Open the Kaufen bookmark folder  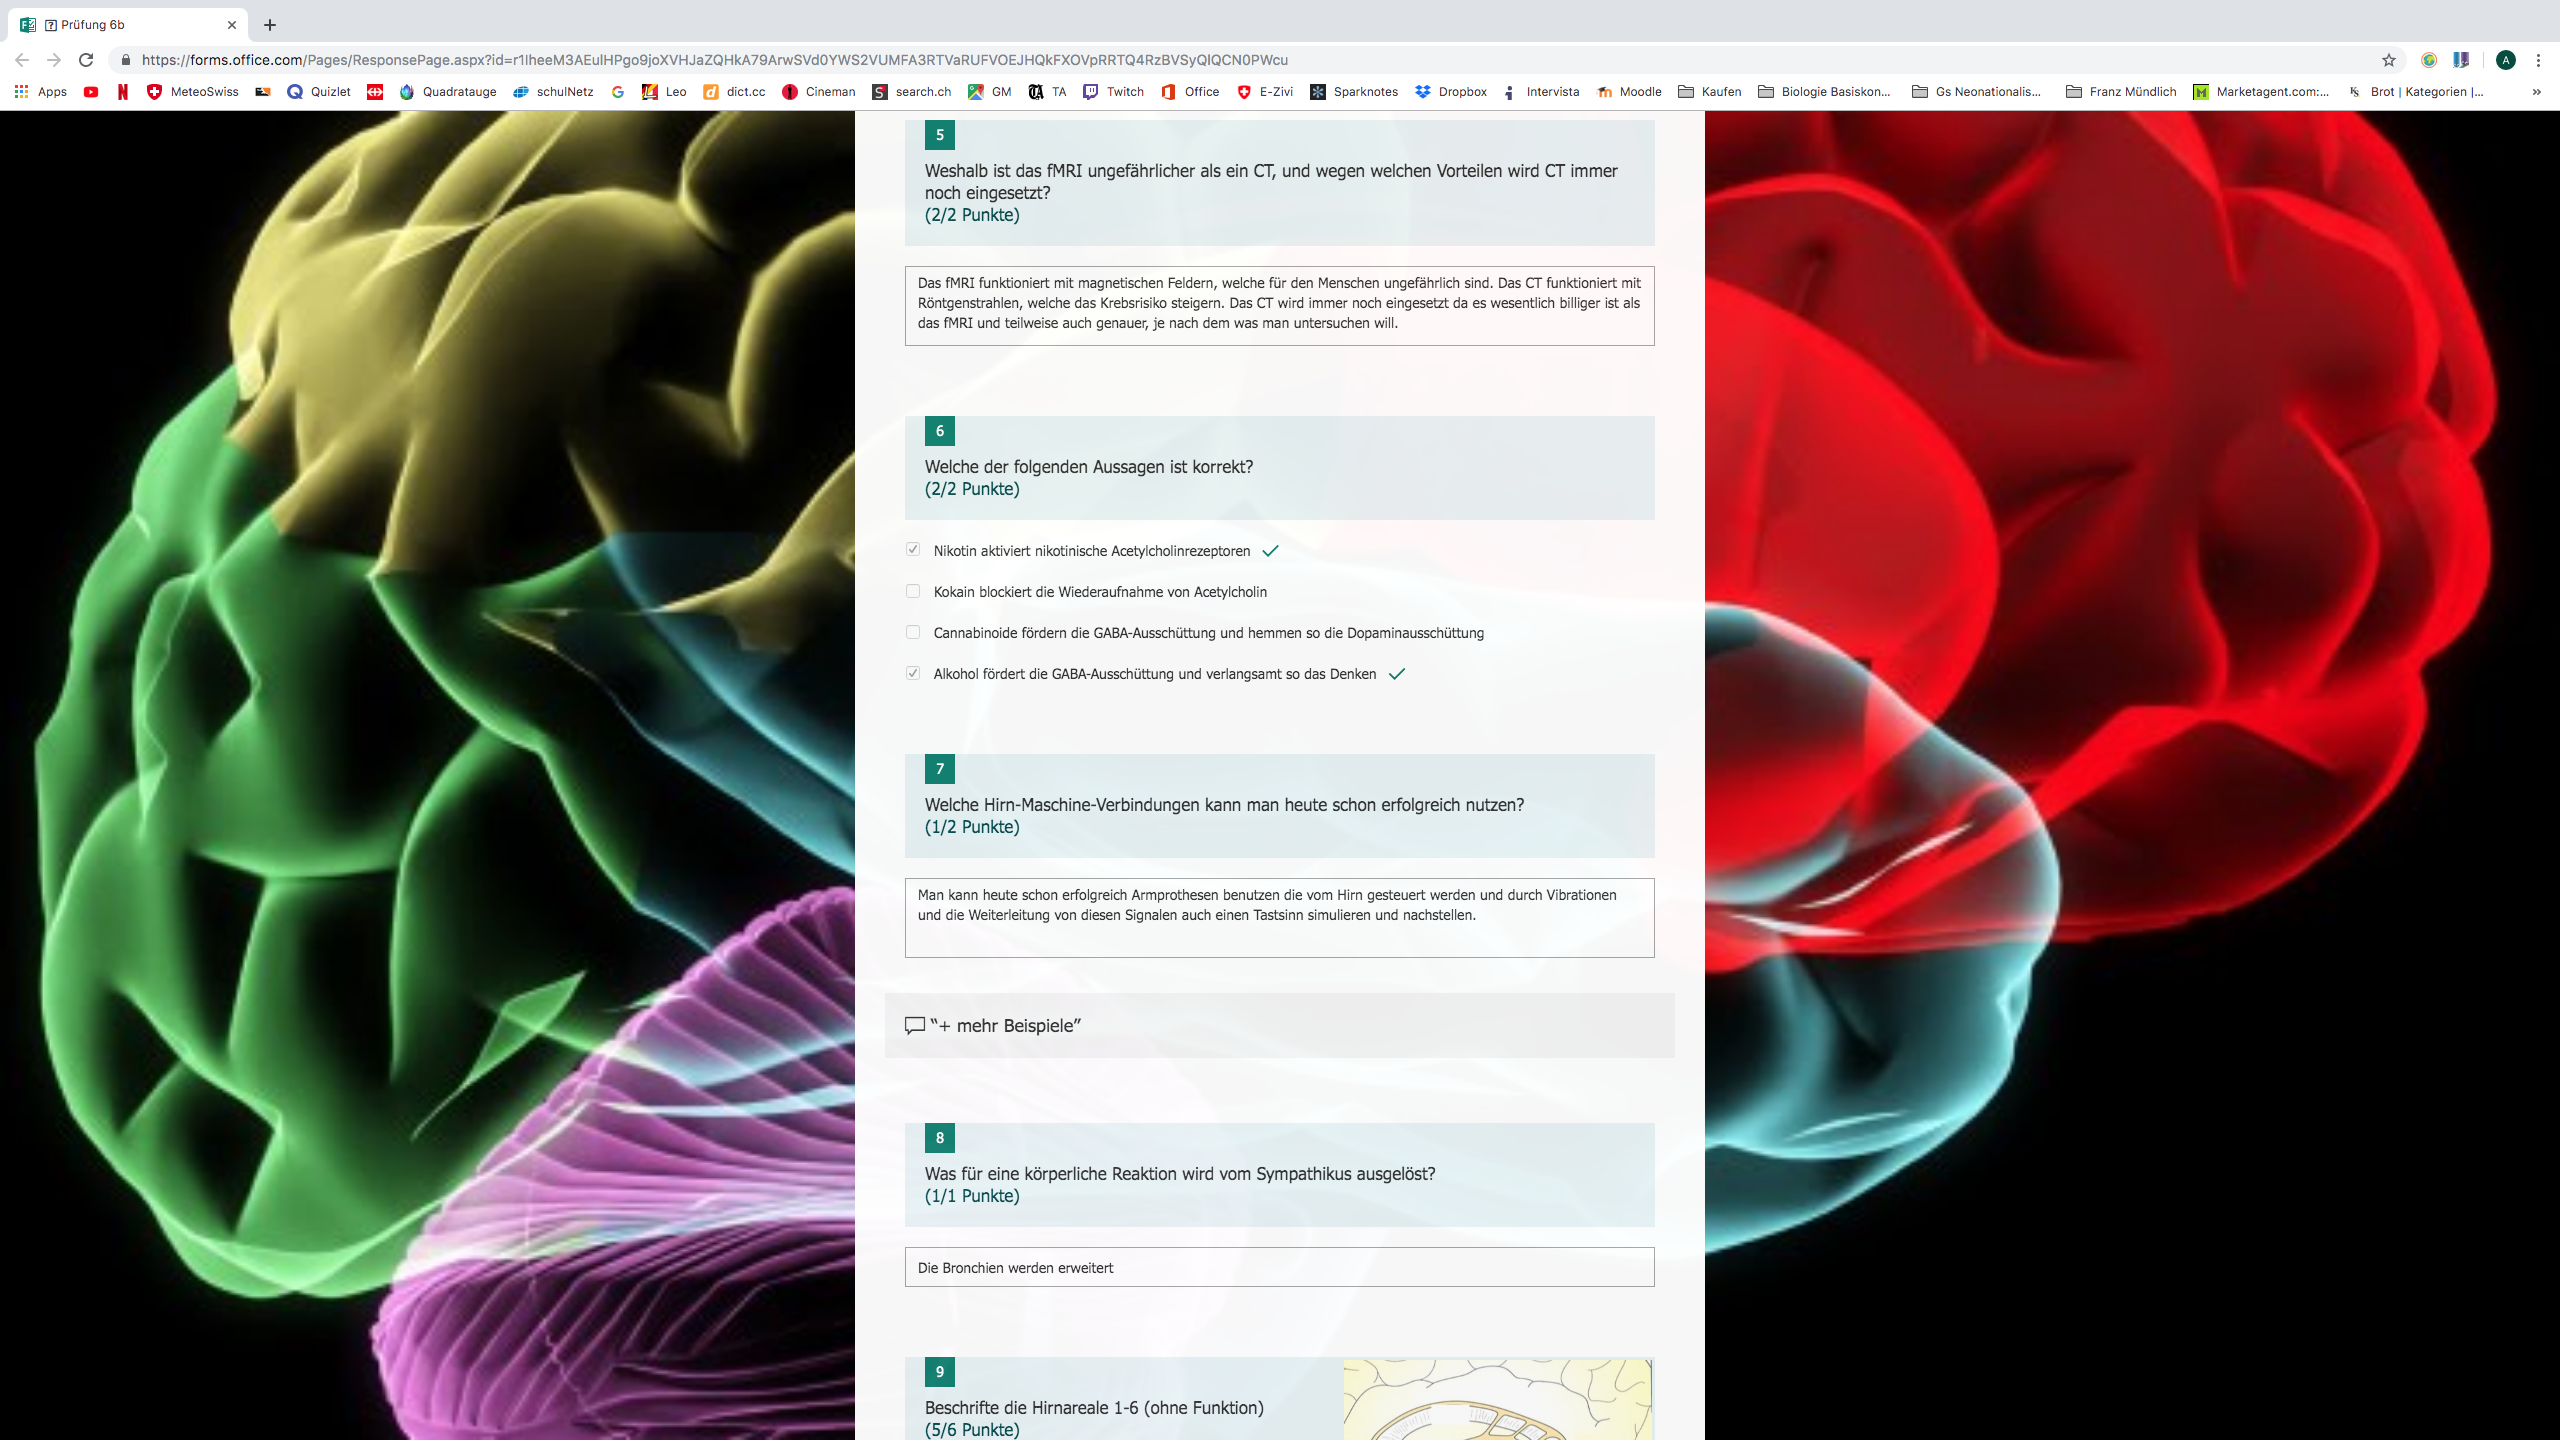[1709, 92]
